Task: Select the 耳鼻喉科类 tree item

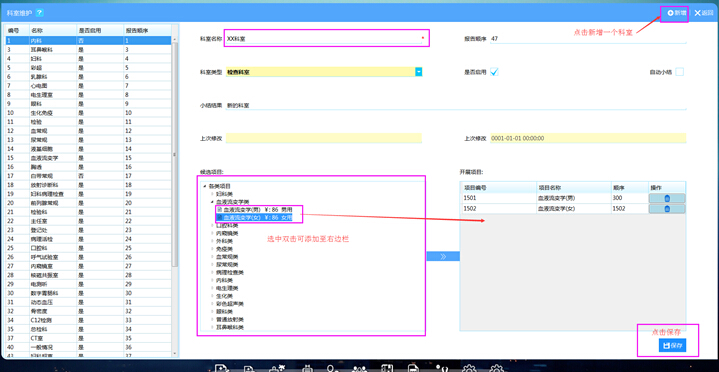Action: click(x=230, y=327)
